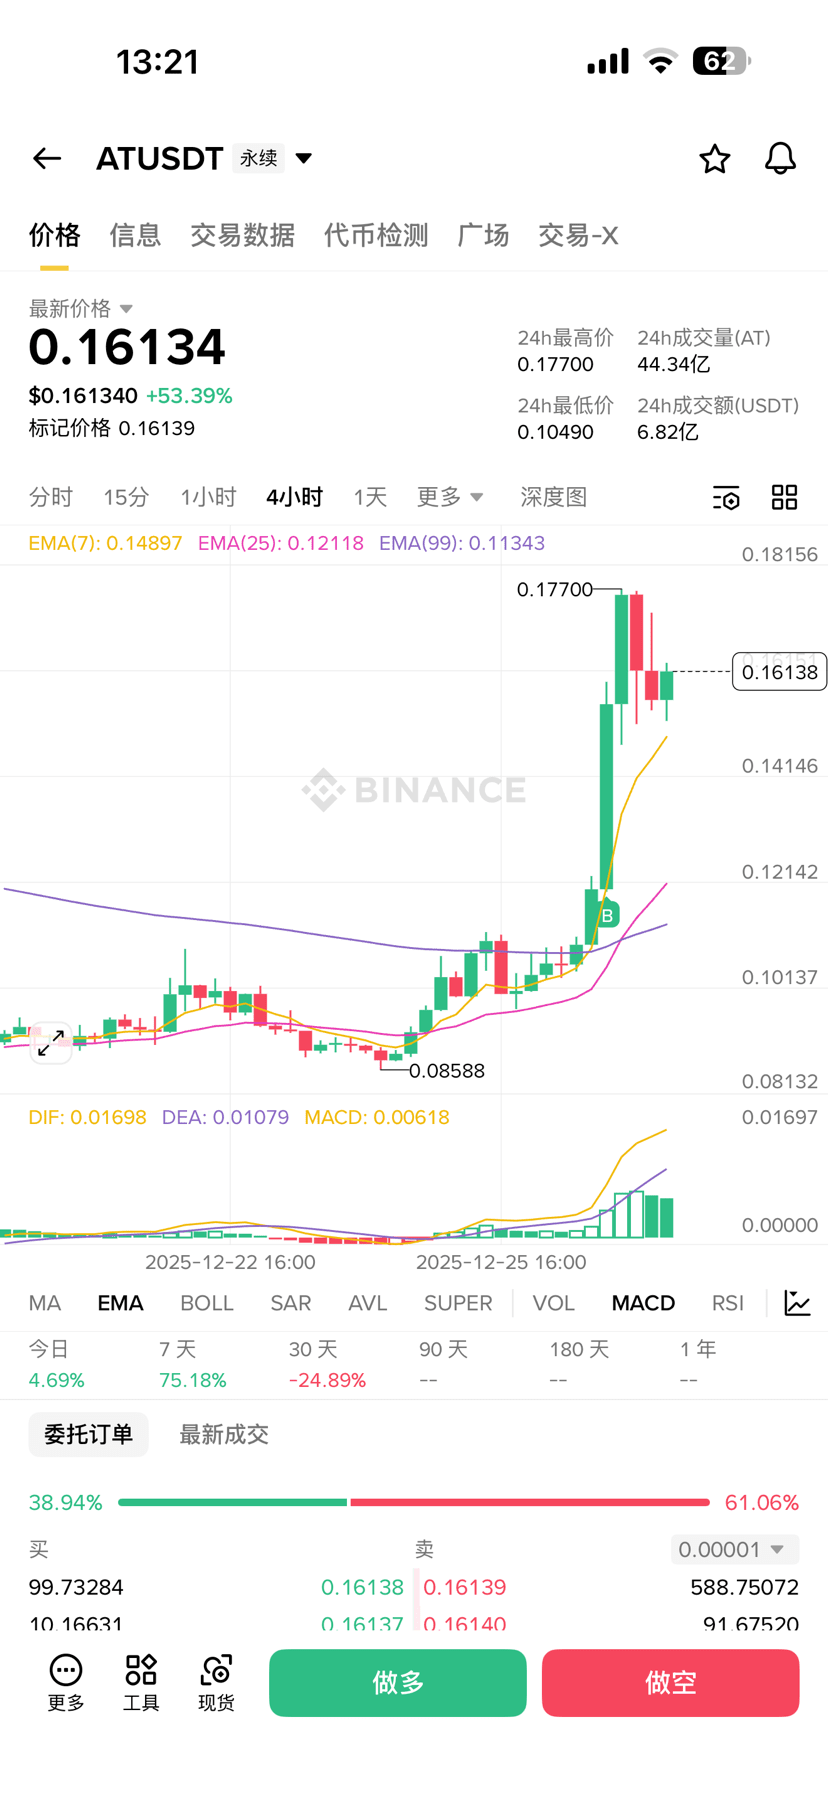Select the 15分 timeframe
This screenshot has width=828, height=1800.
(x=126, y=497)
